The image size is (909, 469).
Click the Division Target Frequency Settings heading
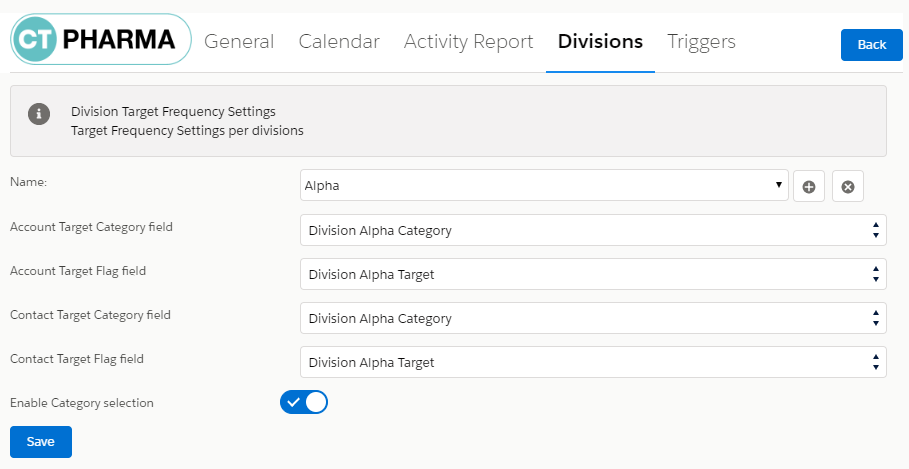(x=173, y=111)
